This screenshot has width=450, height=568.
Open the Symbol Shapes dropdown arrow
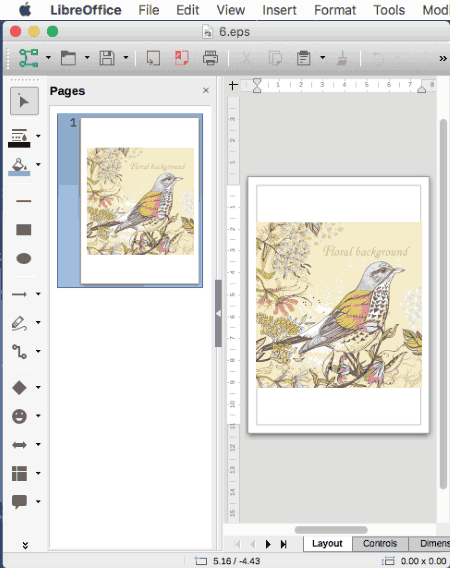[38, 416]
